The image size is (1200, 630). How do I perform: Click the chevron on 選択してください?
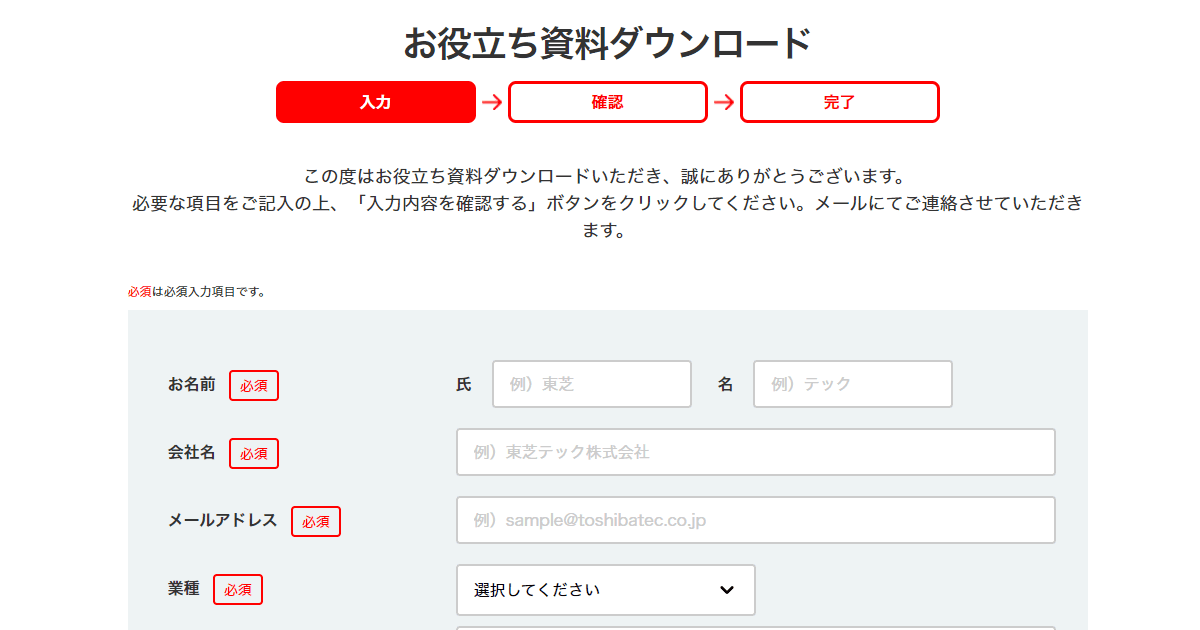pyautogui.click(x=725, y=590)
